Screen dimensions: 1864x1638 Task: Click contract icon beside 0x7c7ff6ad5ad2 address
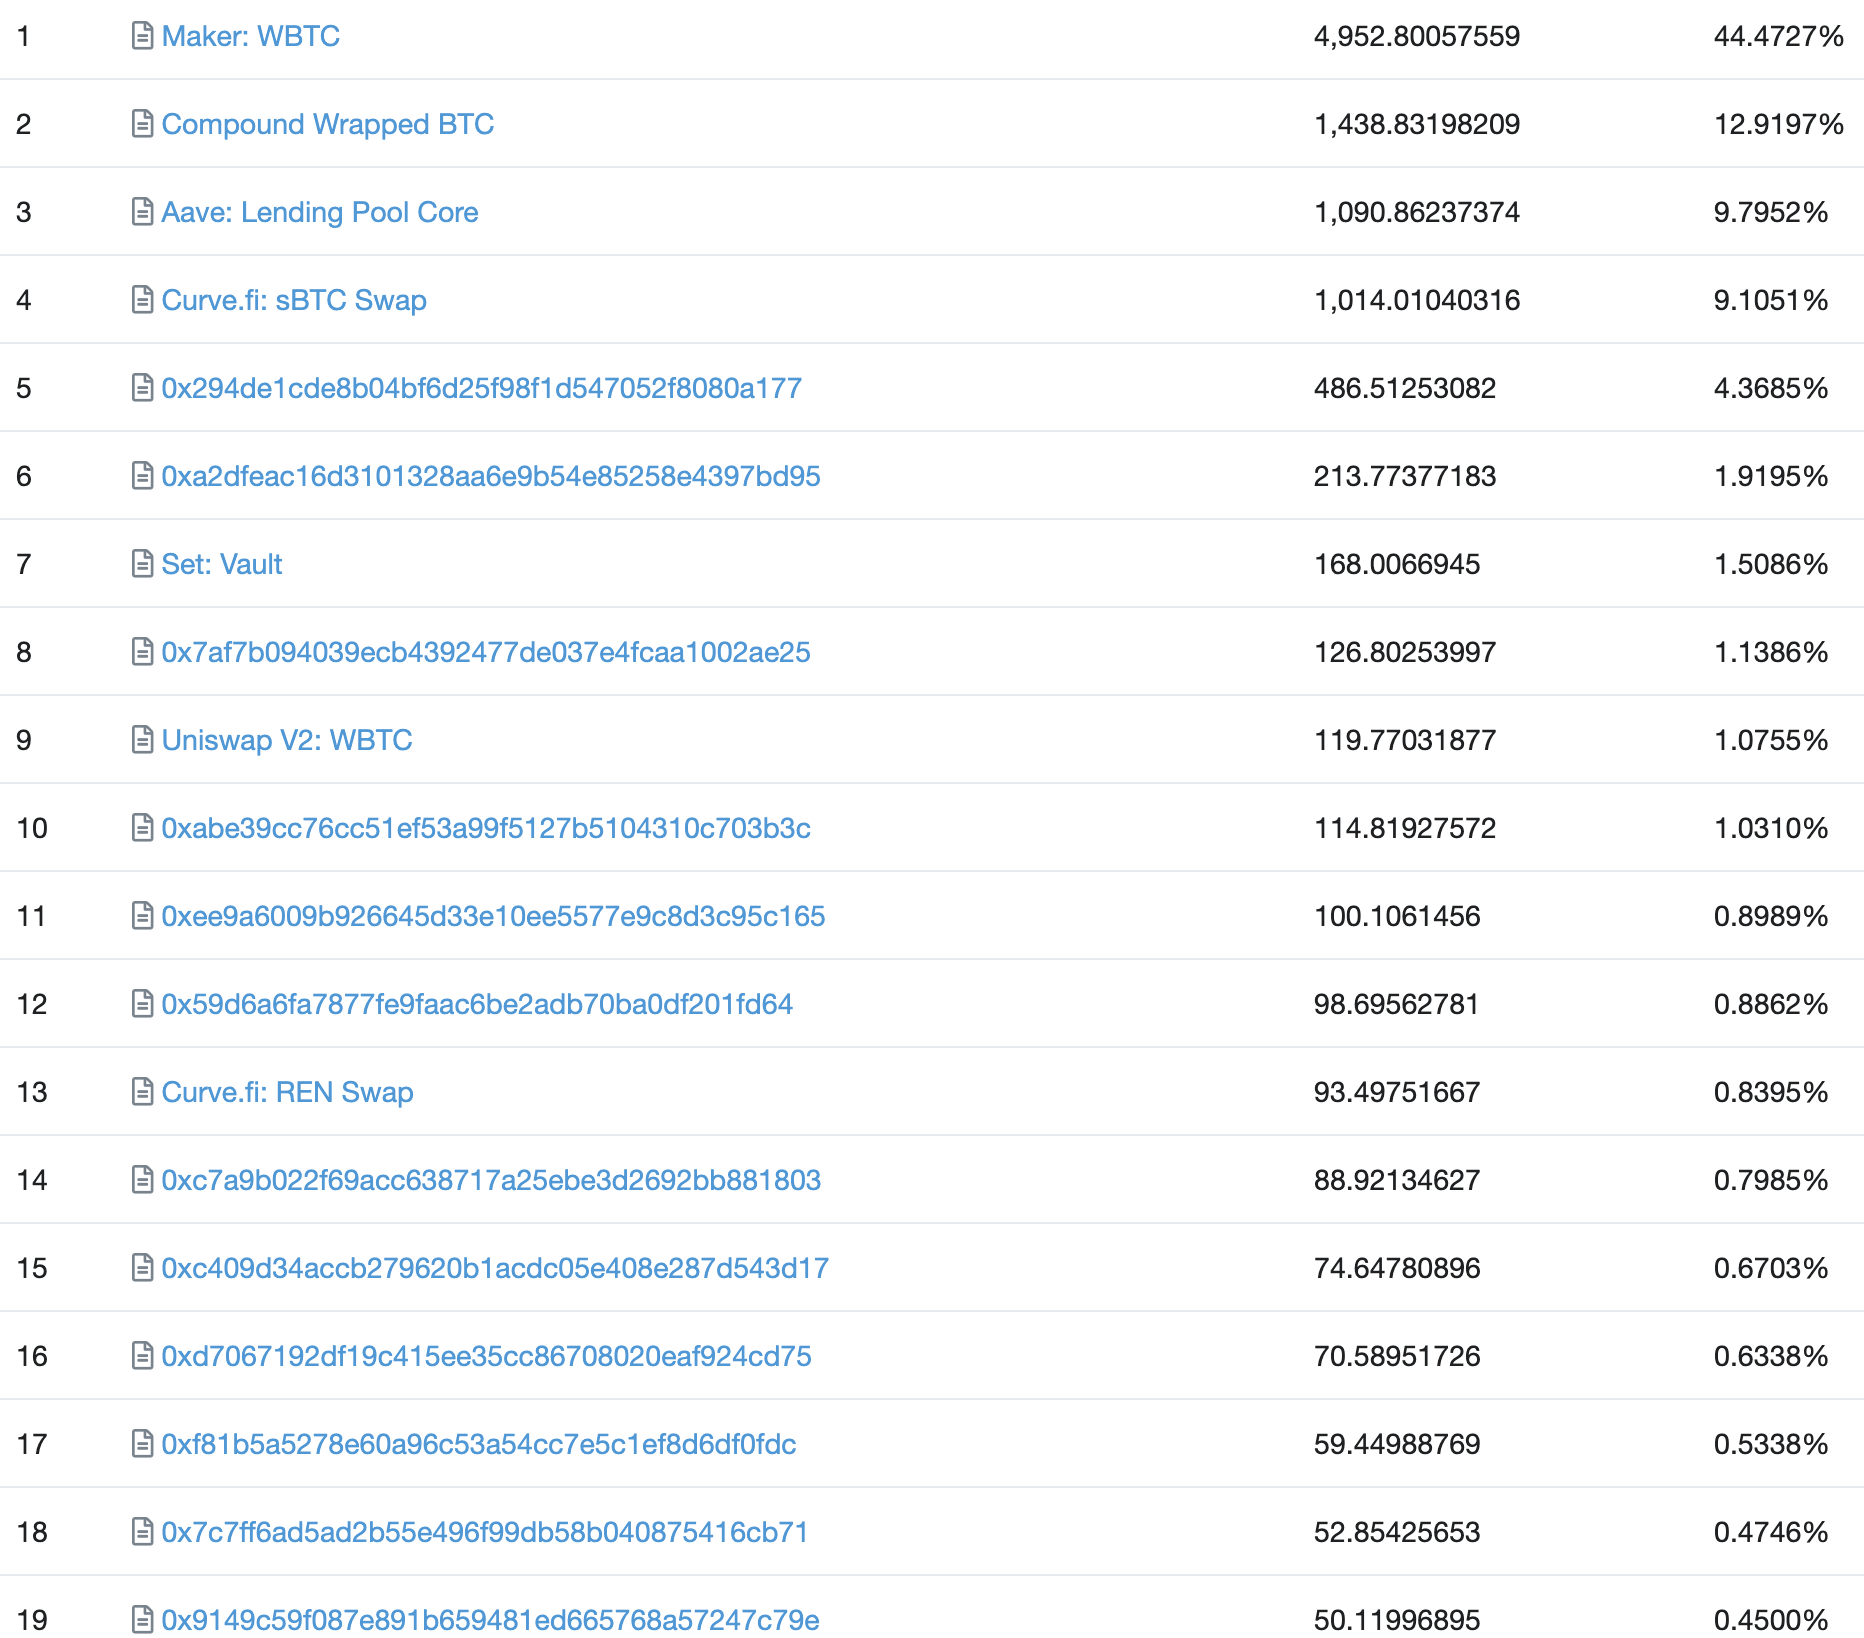point(143,1532)
